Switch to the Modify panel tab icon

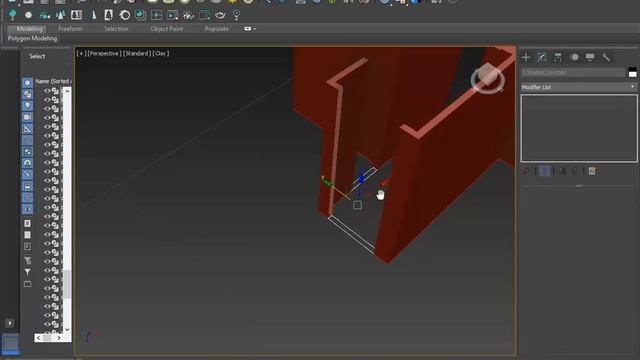[x=542, y=58]
